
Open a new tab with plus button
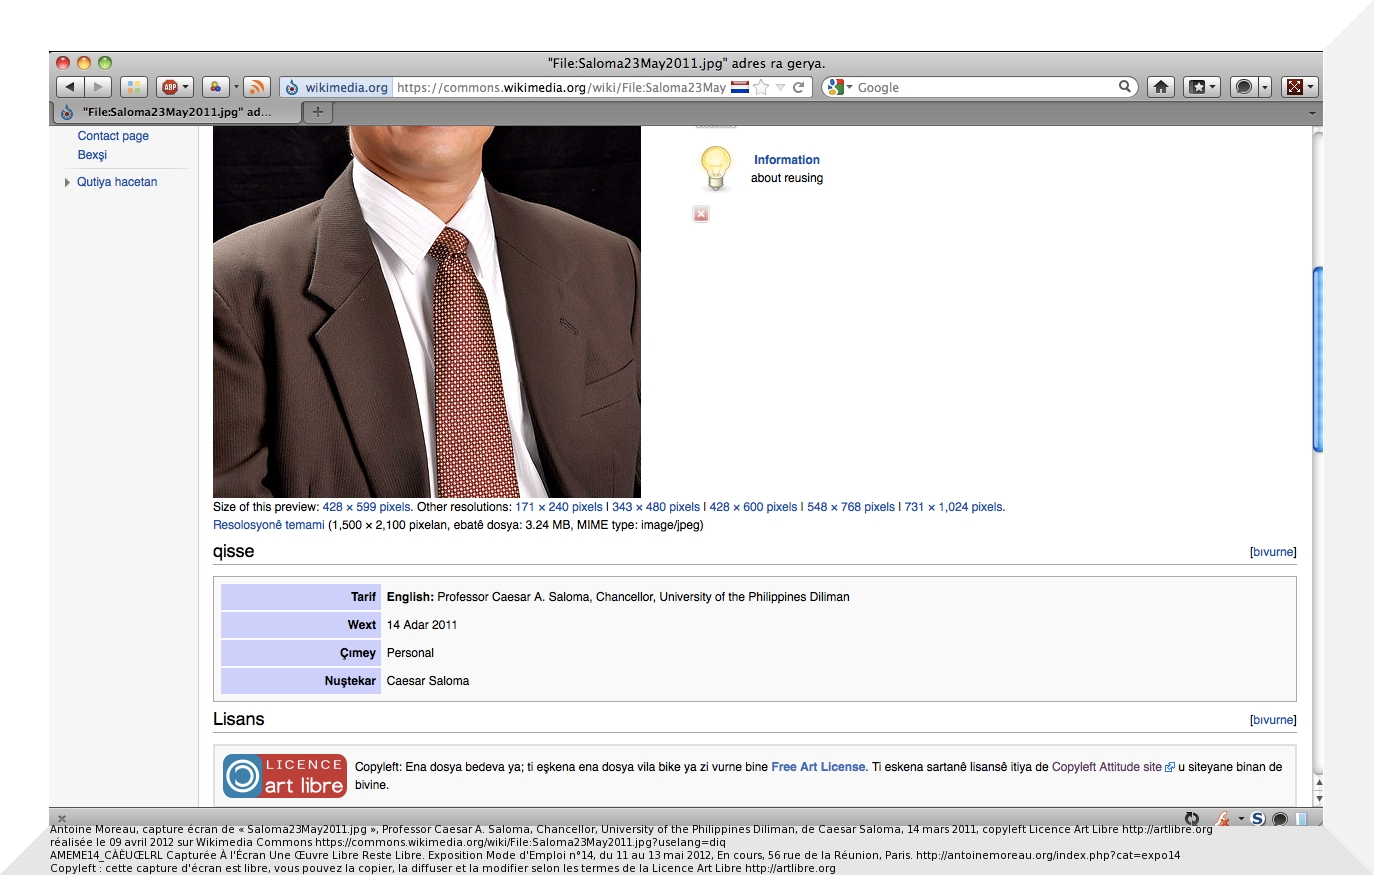click(x=318, y=112)
